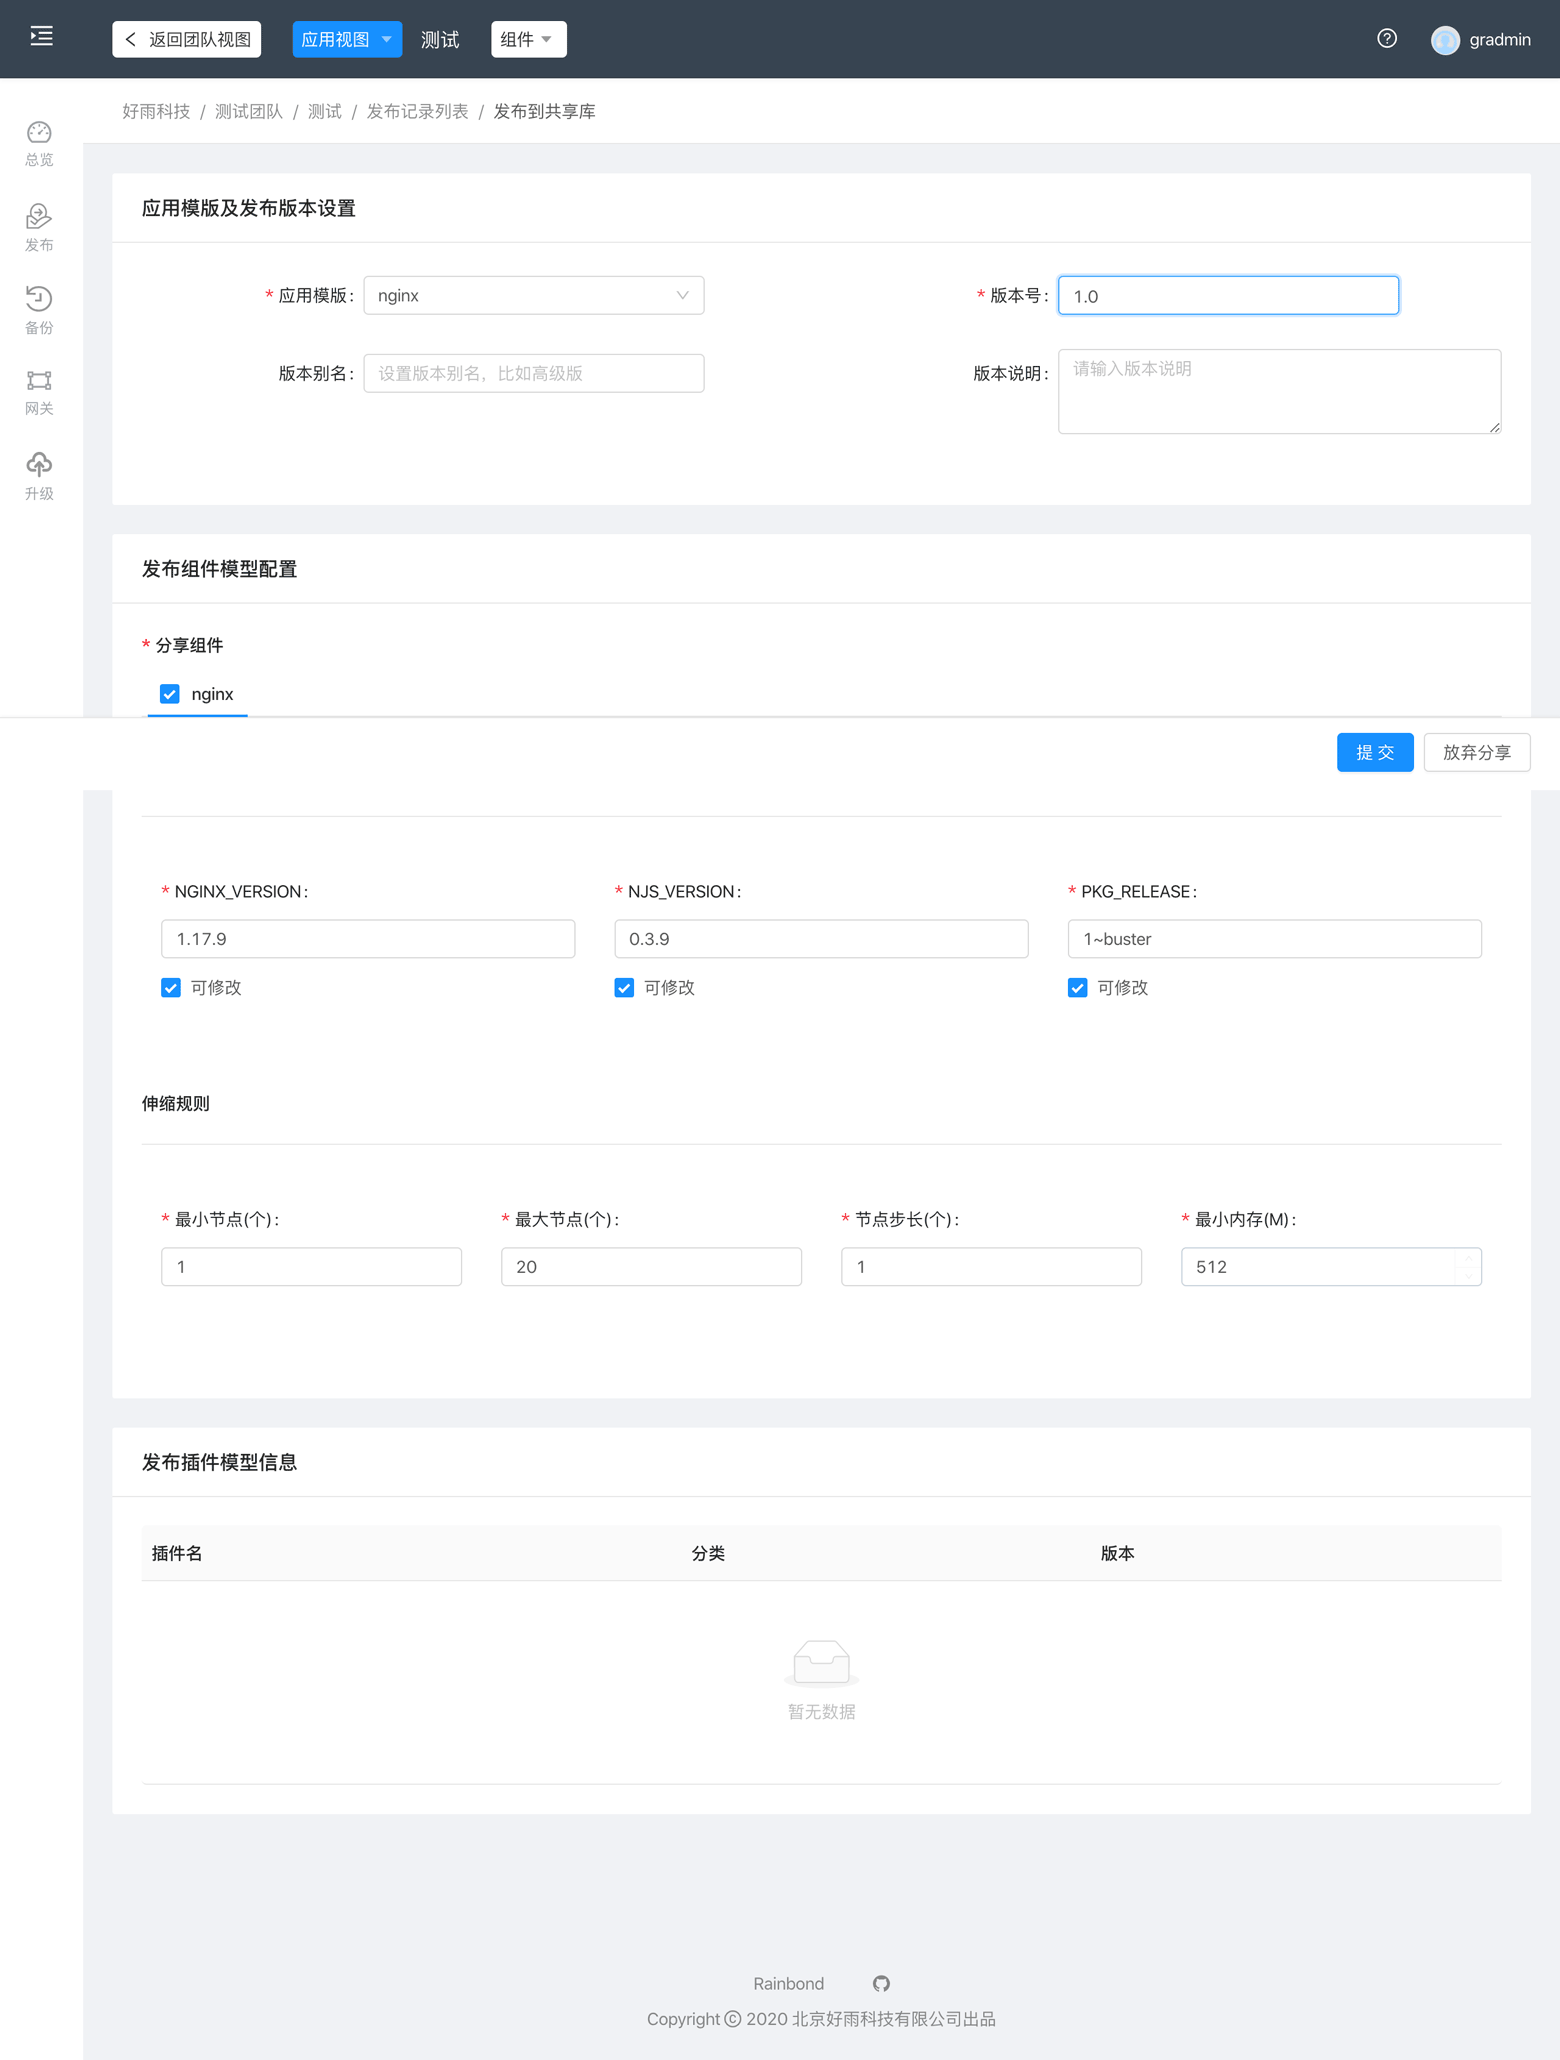This screenshot has height=2060, width=1560.
Task: Select the nginx component tab label
Action: click(x=212, y=694)
